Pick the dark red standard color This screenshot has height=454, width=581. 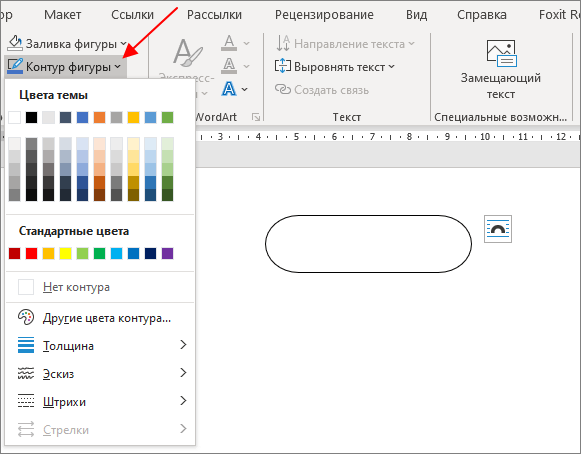click(x=14, y=253)
